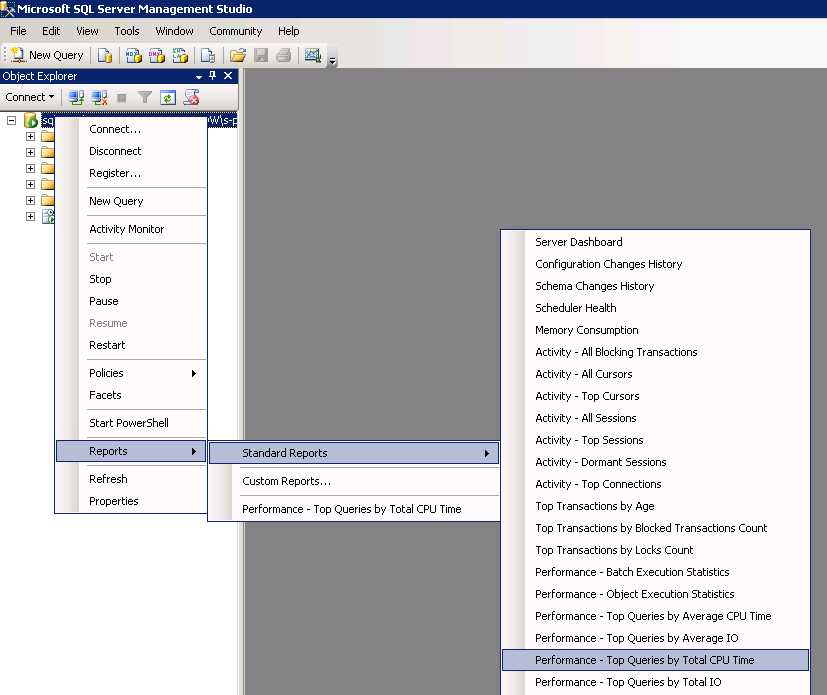Open the toolbar options overflow arrow
Viewport: 827px width, 695px height.
click(x=332, y=60)
